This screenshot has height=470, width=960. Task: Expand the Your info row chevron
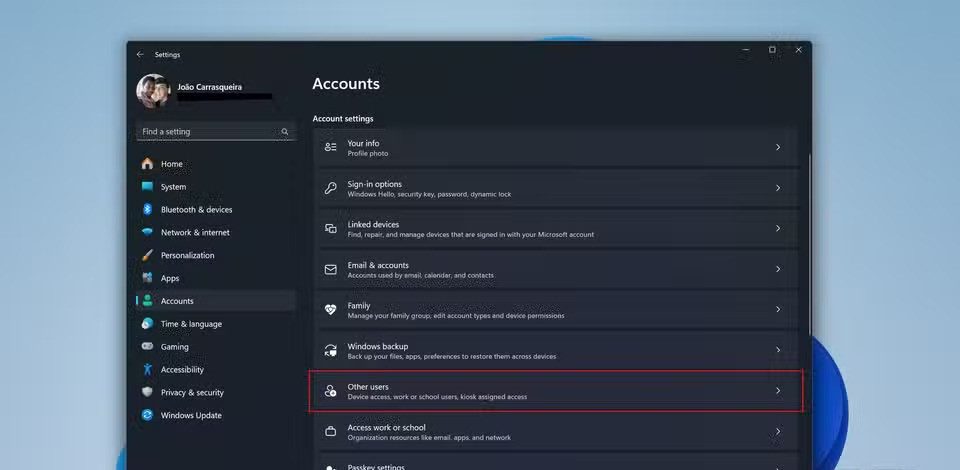[778, 147]
